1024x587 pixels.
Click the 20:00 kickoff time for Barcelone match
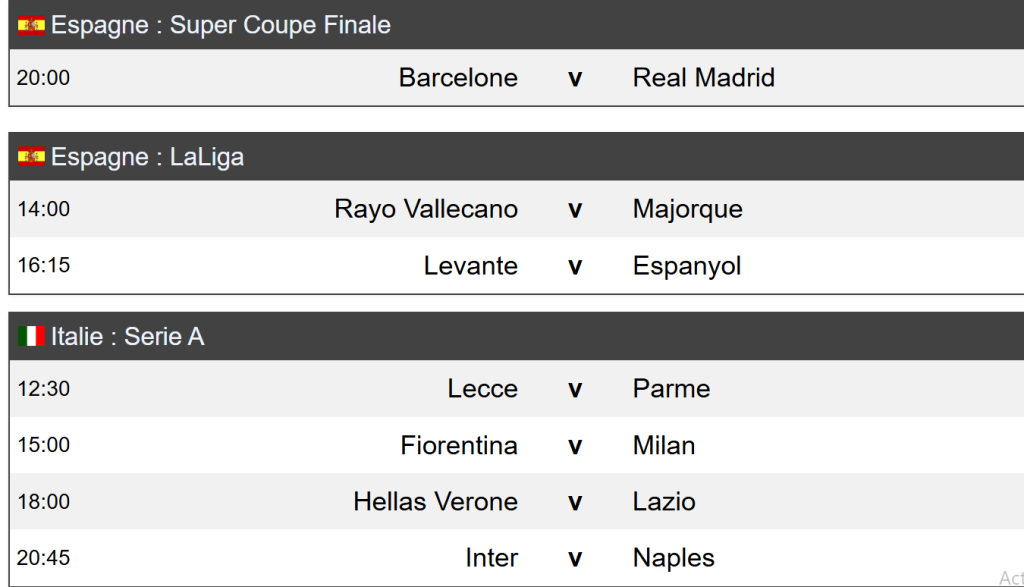pyautogui.click(x=44, y=78)
